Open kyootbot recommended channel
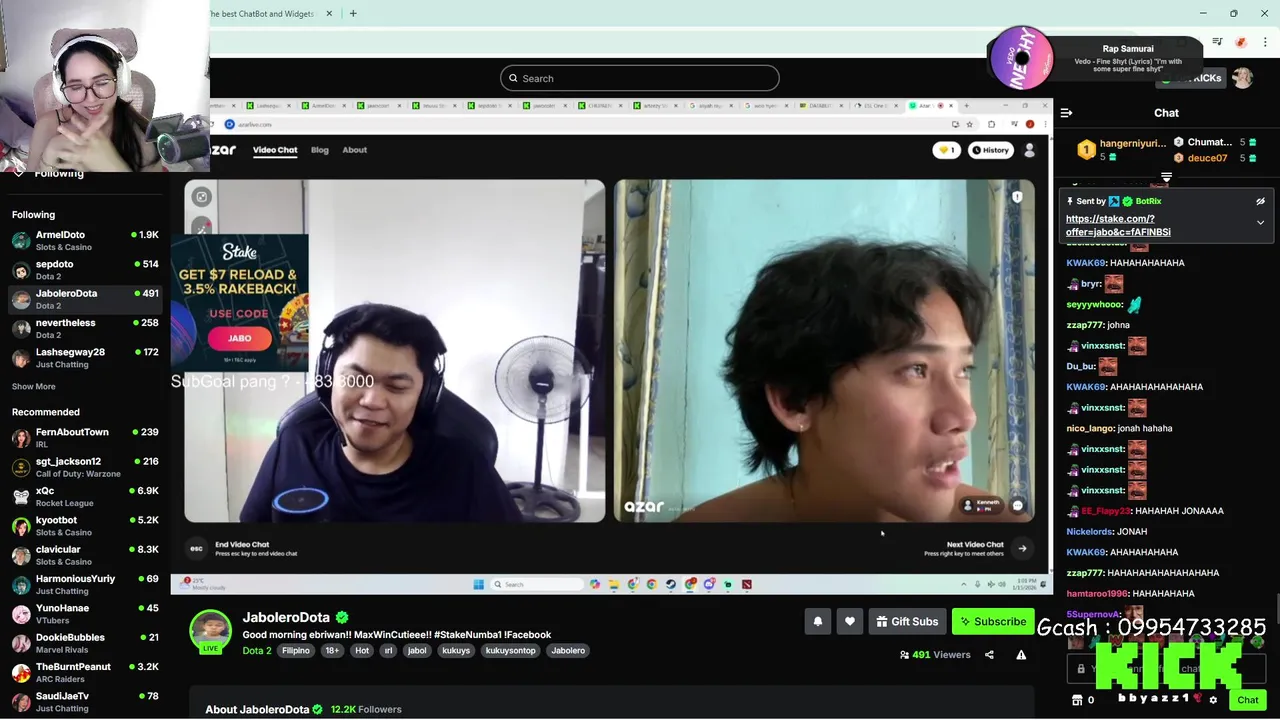The height and width of the screenshot is (720, 1280). (x=85, y=526)
